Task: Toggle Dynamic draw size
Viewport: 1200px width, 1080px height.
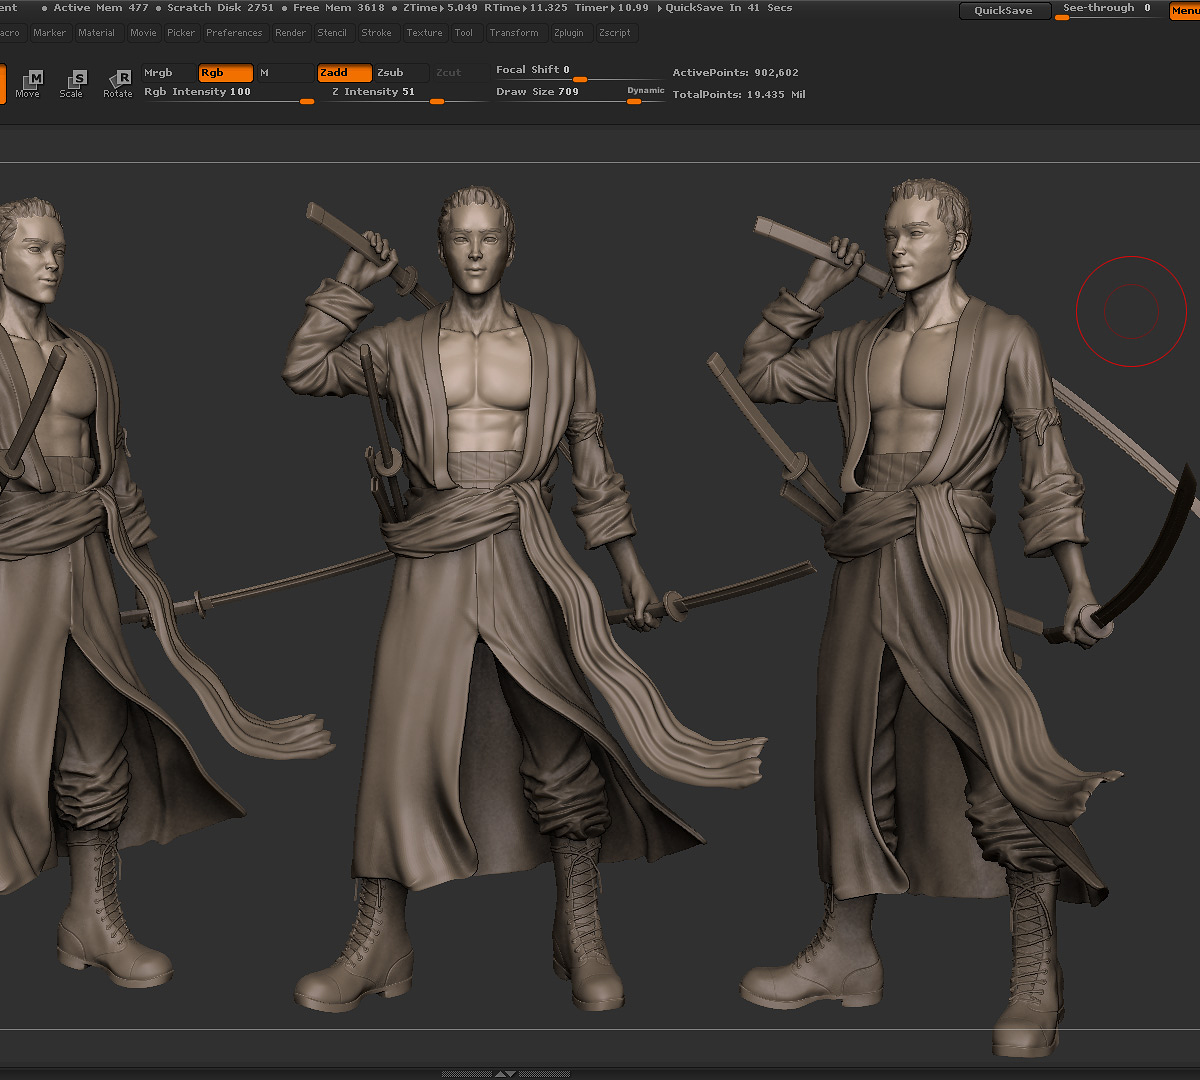Action: tap(646, 91)
